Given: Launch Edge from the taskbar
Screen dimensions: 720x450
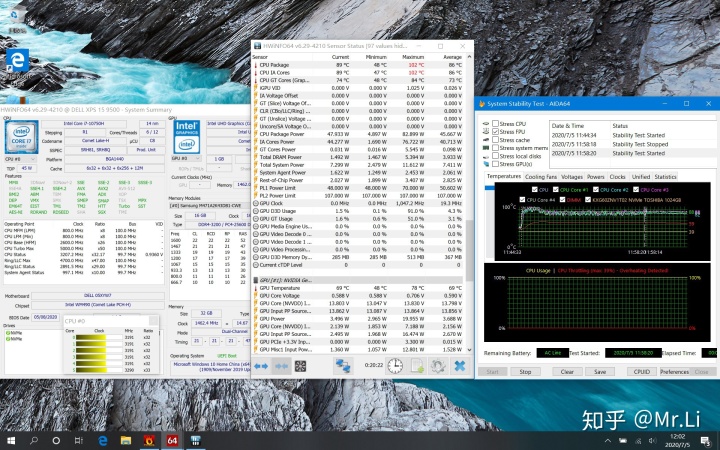Looking at the screenshot, I should coord(103,441).
